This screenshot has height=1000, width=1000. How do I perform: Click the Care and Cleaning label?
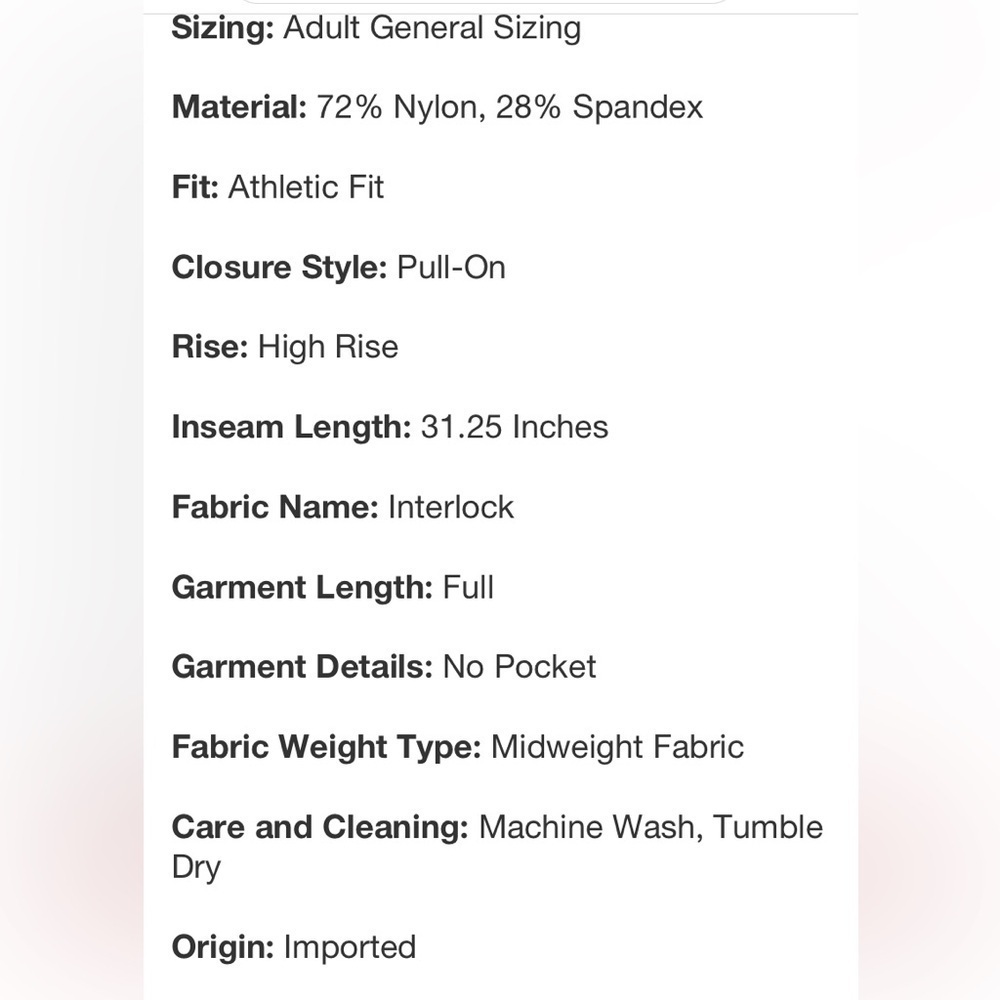pos(320,828)
